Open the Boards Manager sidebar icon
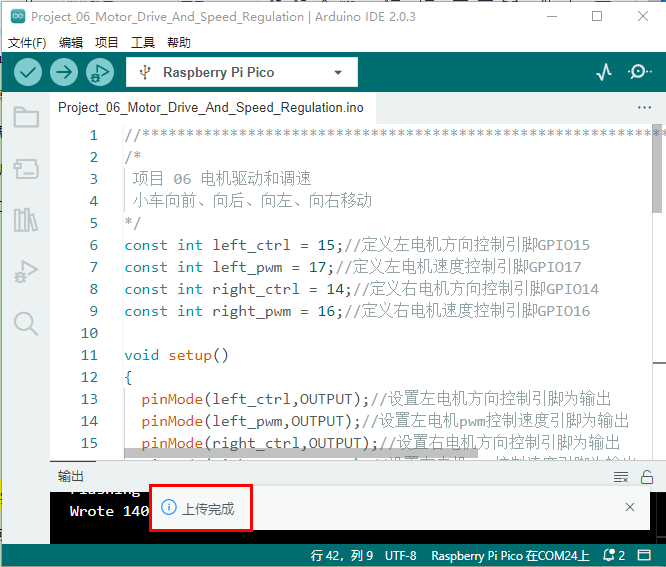This screenshot has width=666, height=567. (26, 169)
